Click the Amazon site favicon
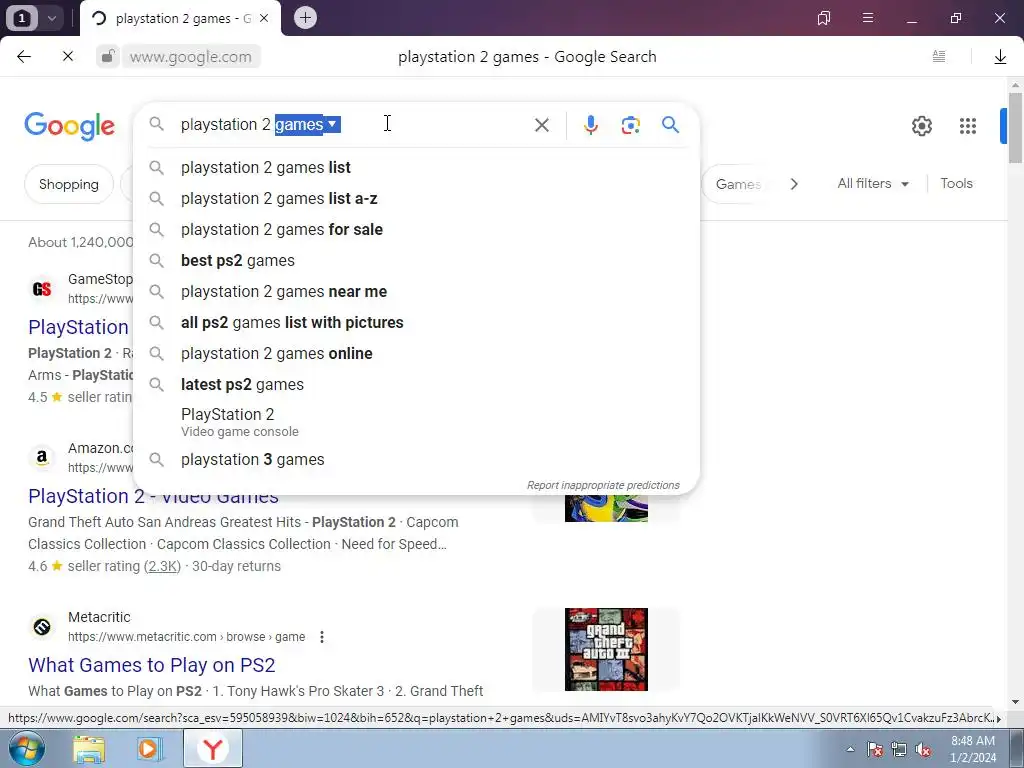The image size is (1024, 768). tap(42, 458)
